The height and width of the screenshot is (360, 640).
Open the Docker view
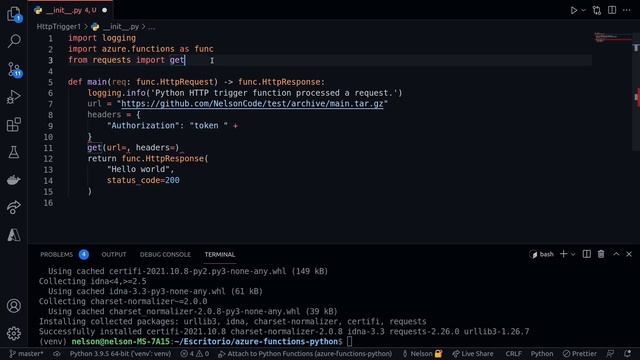pyautogui.click(x=14, y=180)
